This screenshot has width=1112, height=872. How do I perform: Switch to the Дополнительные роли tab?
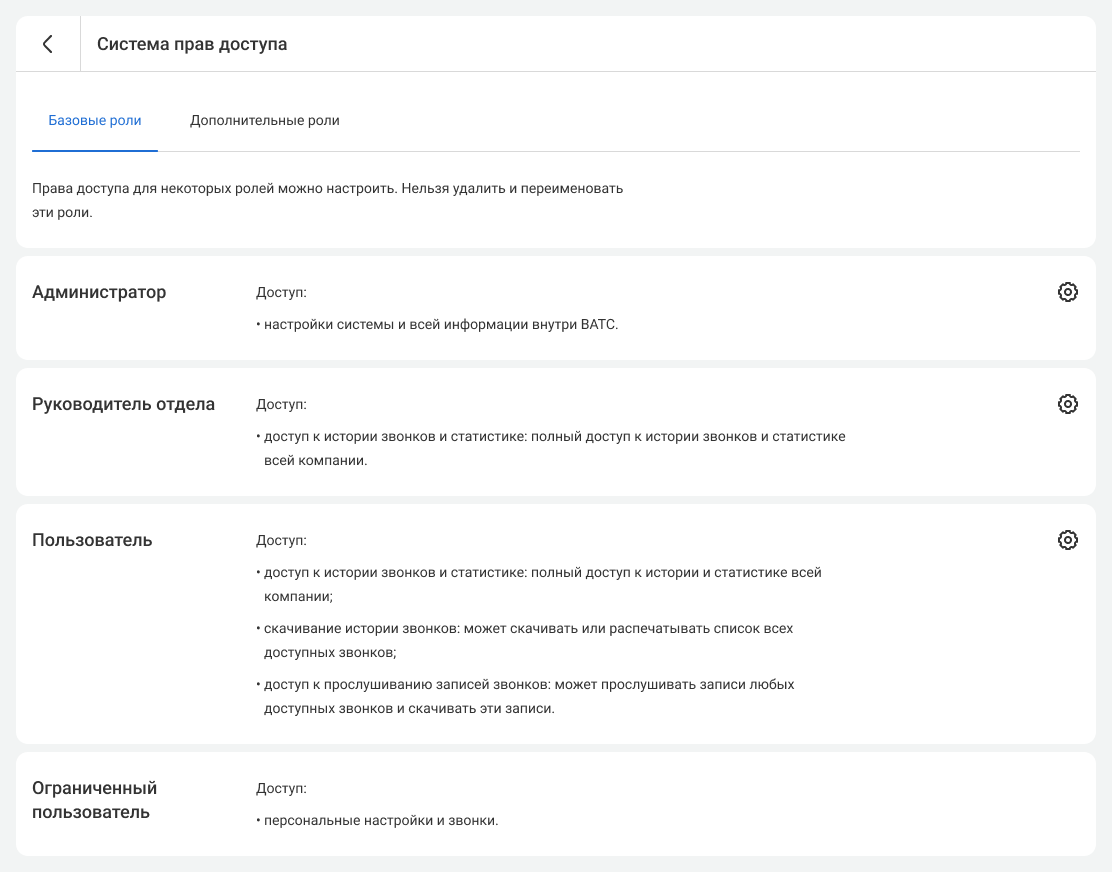pyautogui.click(x=265, y=121)
